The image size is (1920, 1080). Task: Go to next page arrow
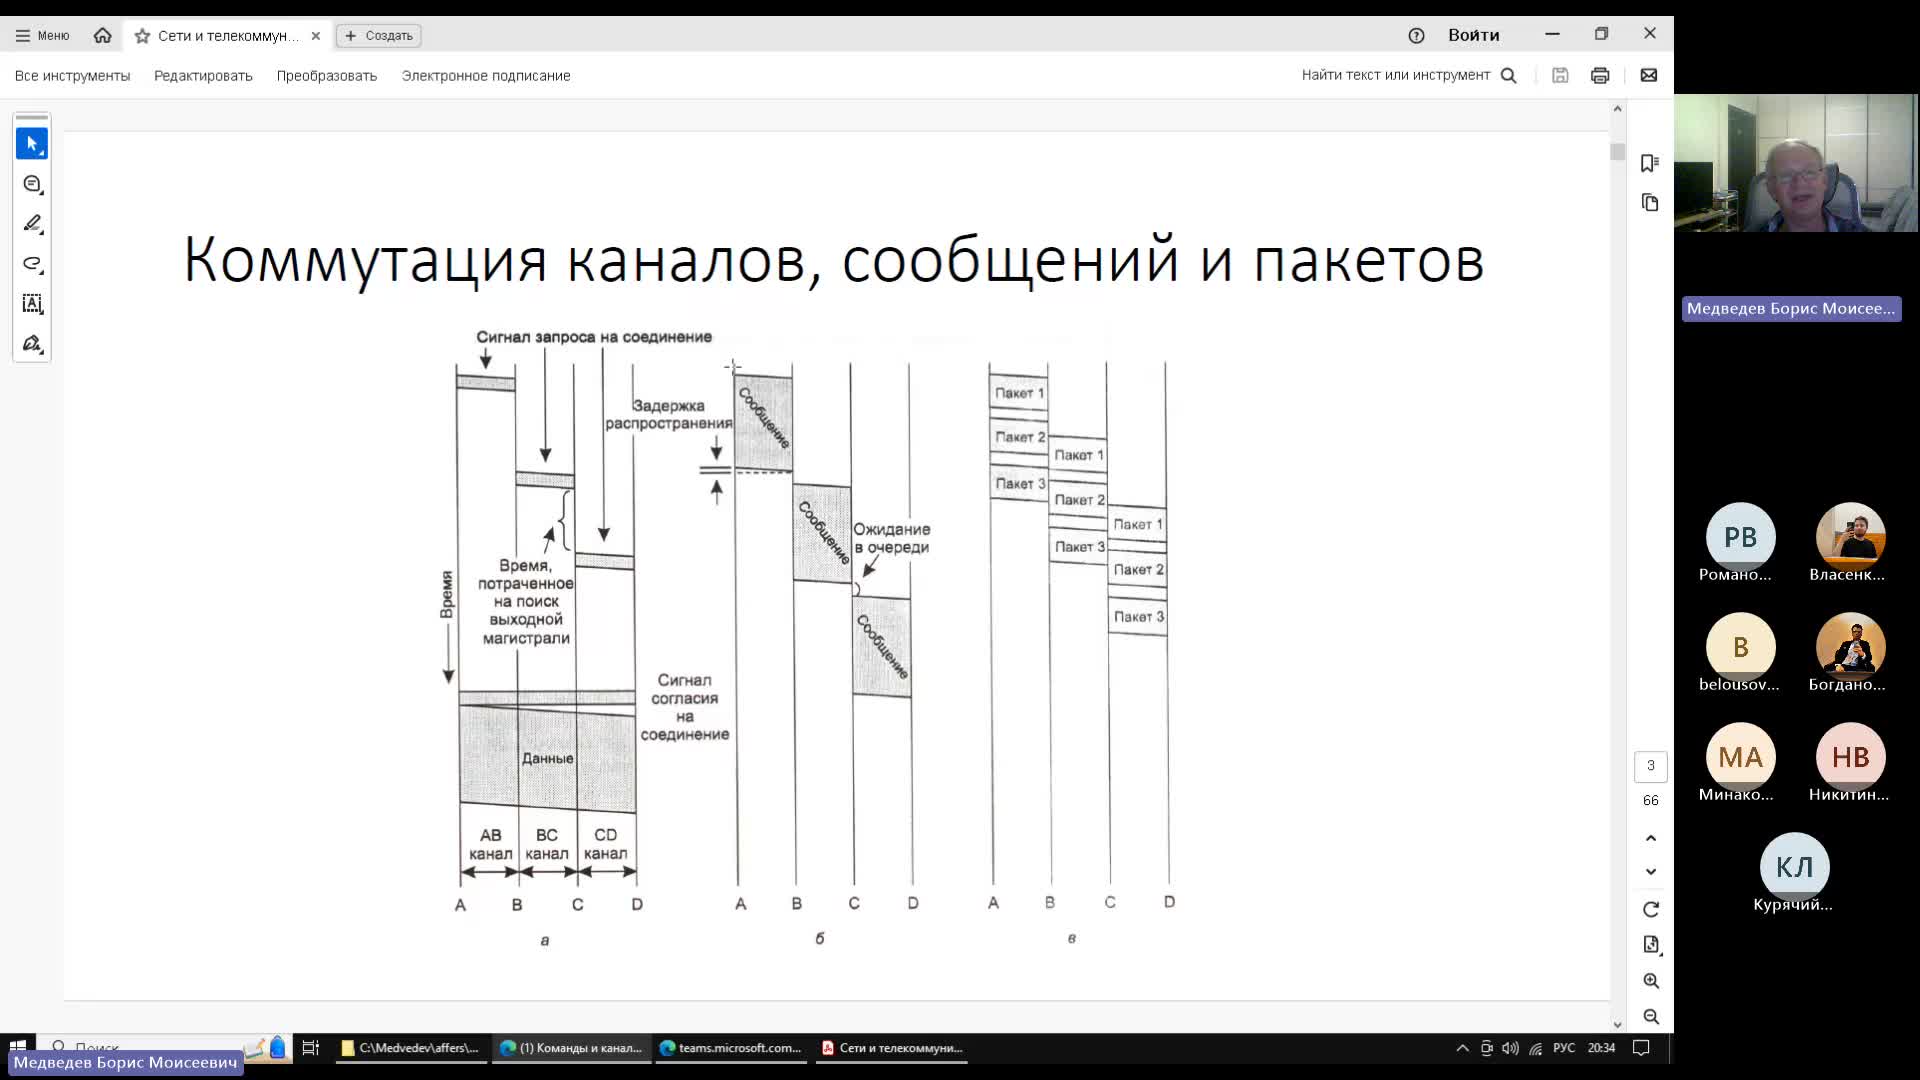(1651, 871)
